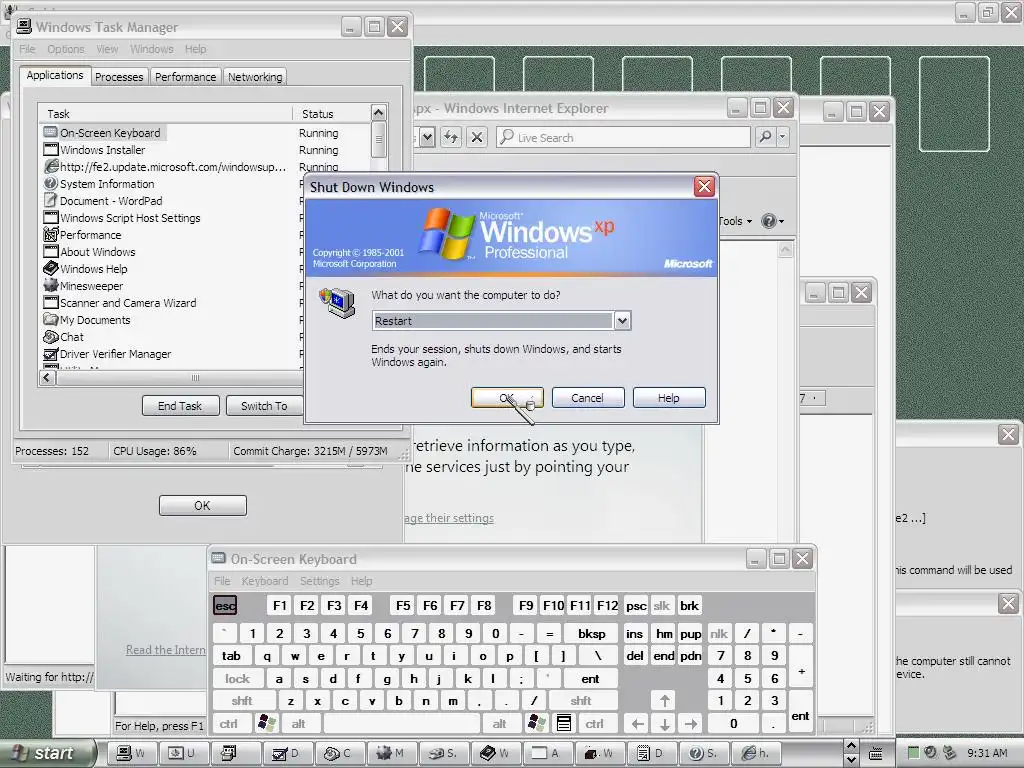Open the address bar dropdown in Internet Explorer
The height and width of the screenshot is (768, 1024).
click(x=427, y=137)
